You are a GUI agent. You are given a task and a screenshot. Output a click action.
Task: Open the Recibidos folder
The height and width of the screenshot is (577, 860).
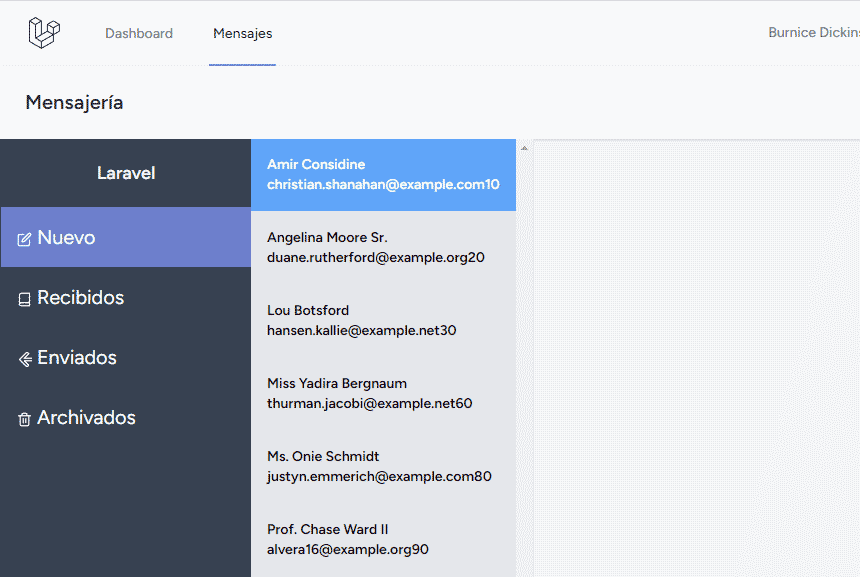126,297
